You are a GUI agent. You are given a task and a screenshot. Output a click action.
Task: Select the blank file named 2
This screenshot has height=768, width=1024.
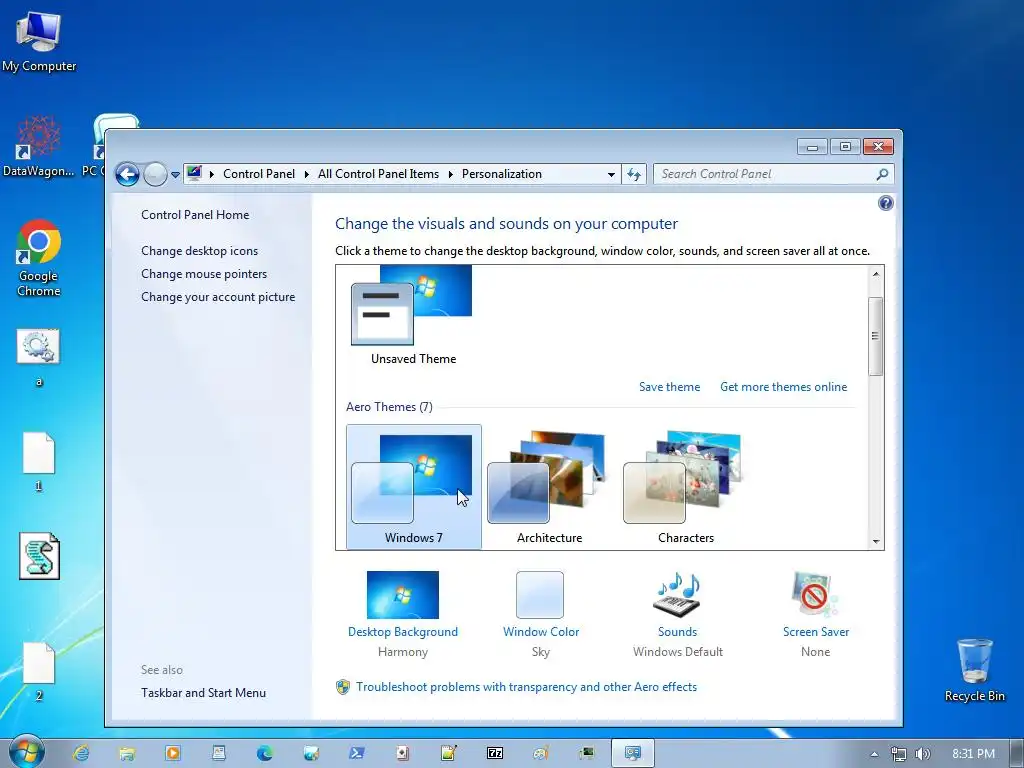pyautogui.click(x=39, y=671)
